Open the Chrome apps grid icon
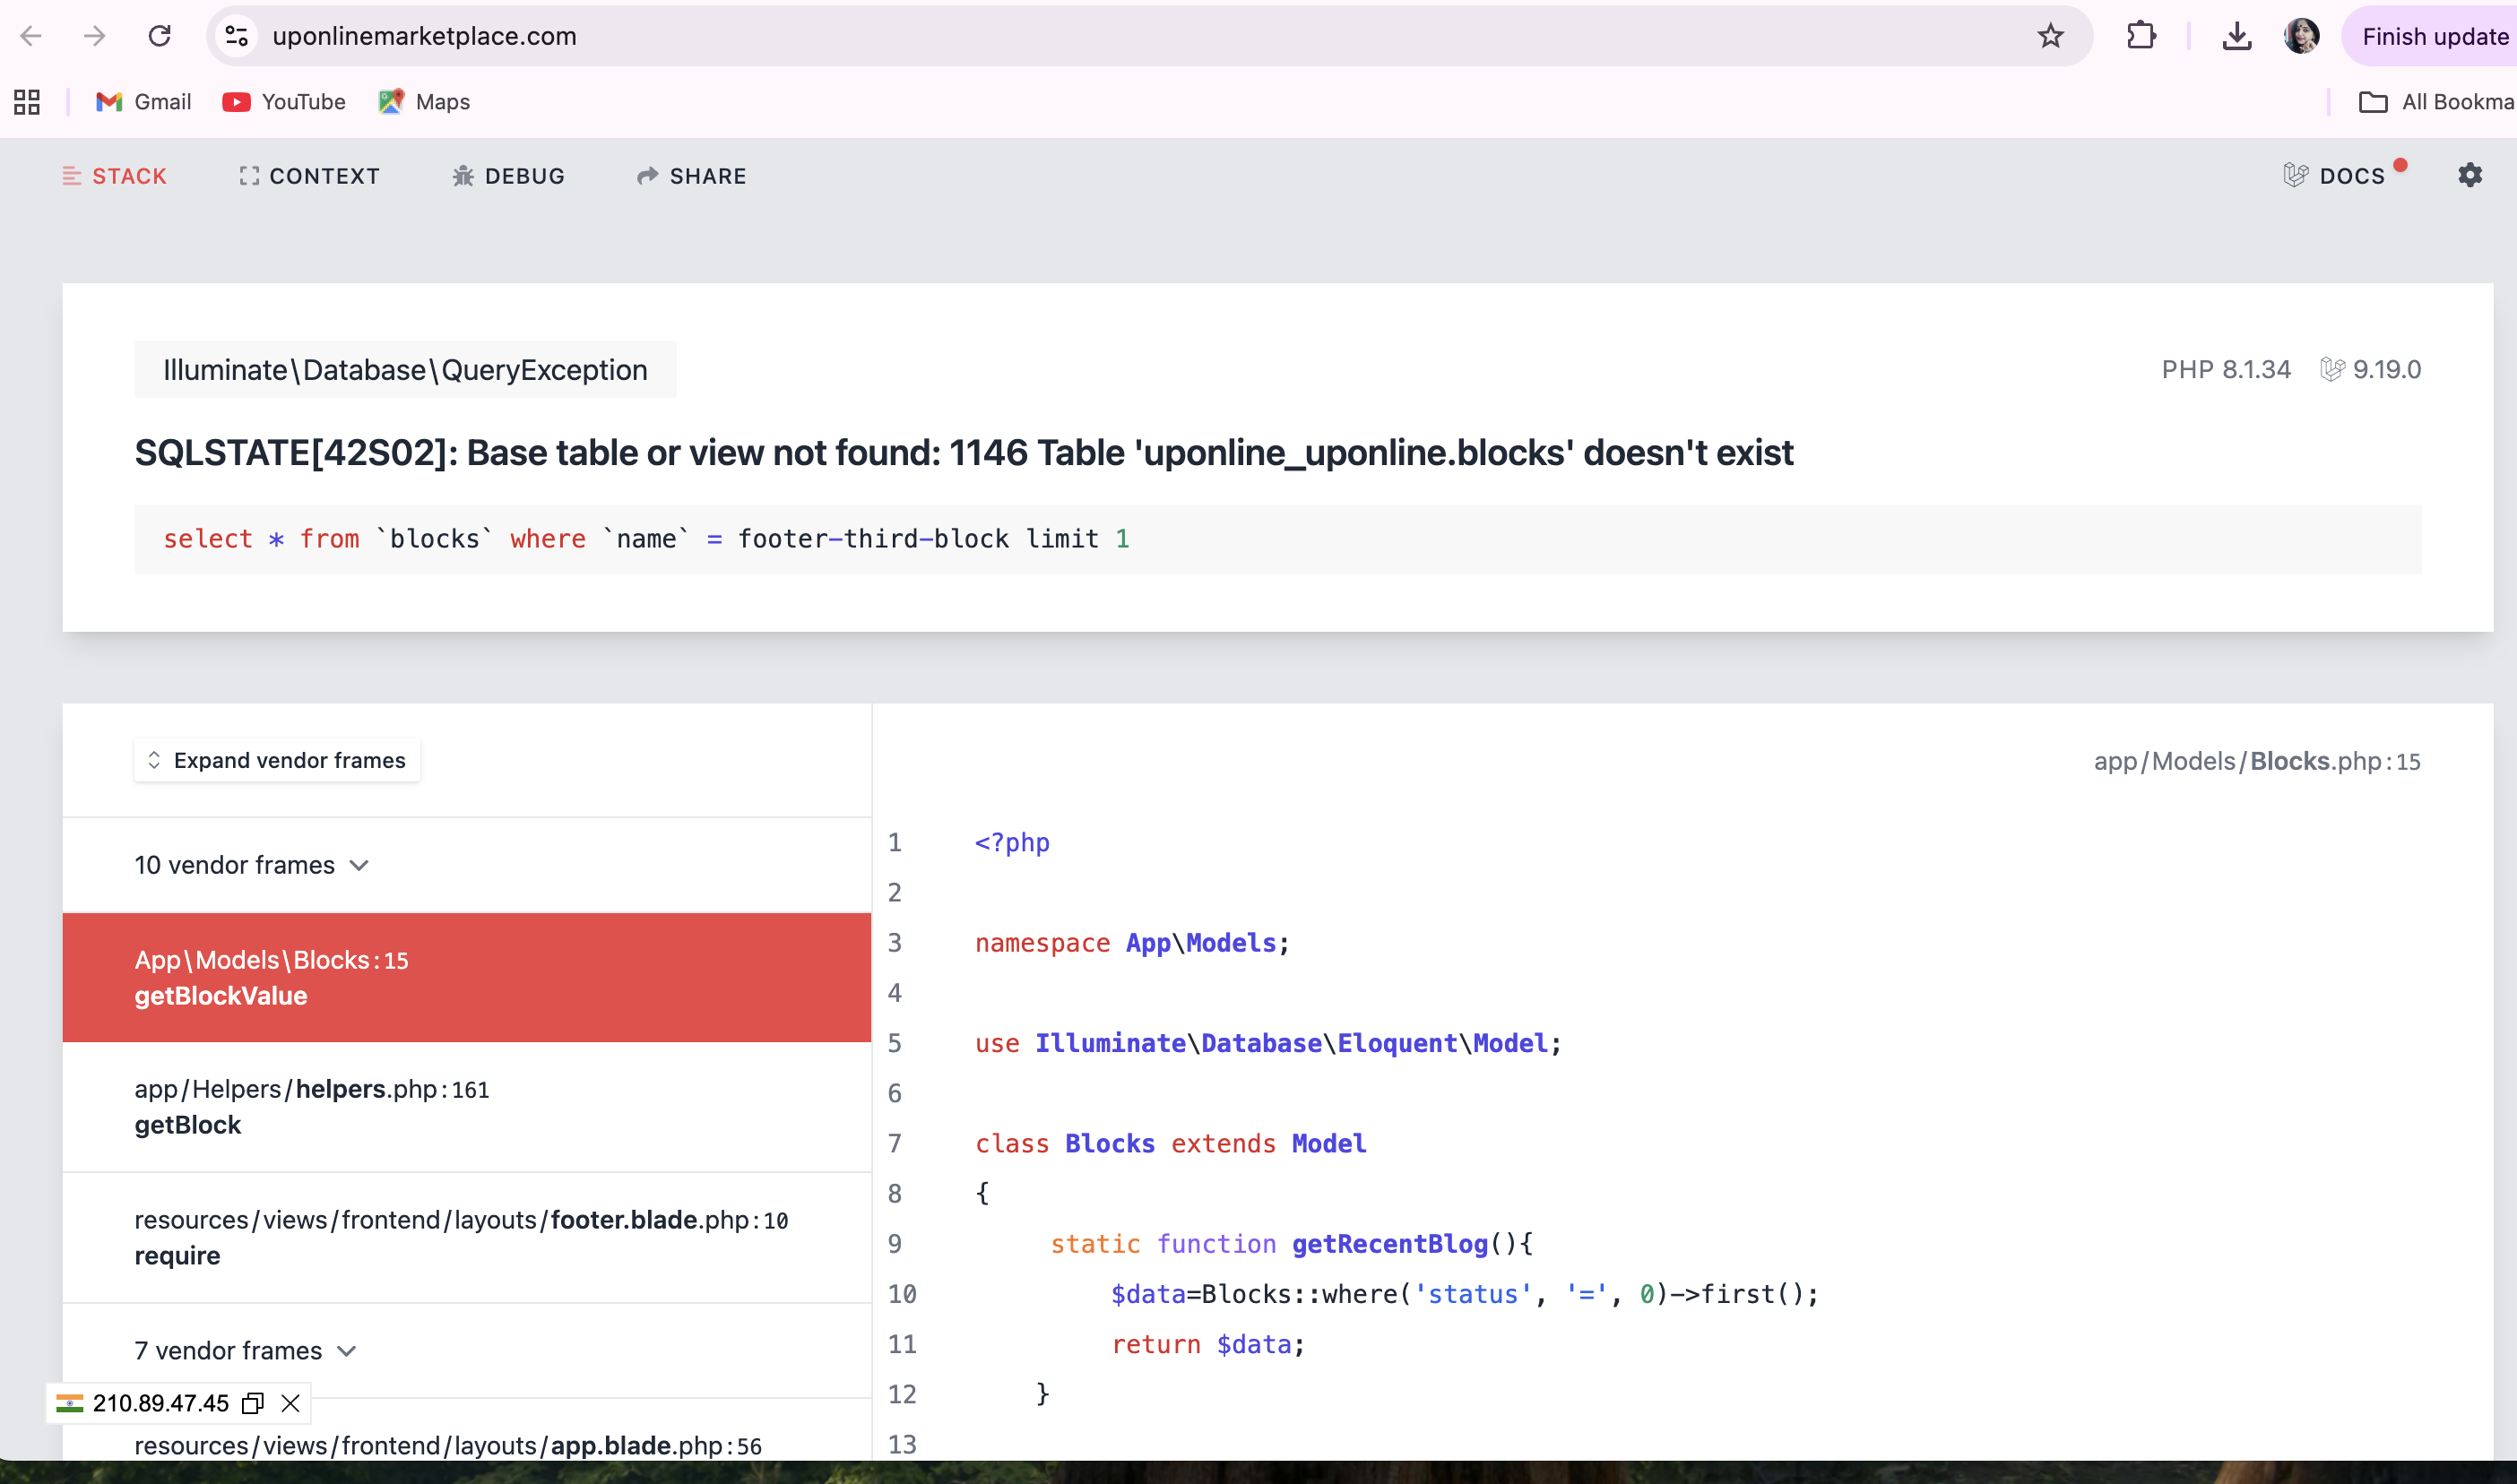The height and width of the screenshot is (1484, 2517). click(x=27, y=102)
